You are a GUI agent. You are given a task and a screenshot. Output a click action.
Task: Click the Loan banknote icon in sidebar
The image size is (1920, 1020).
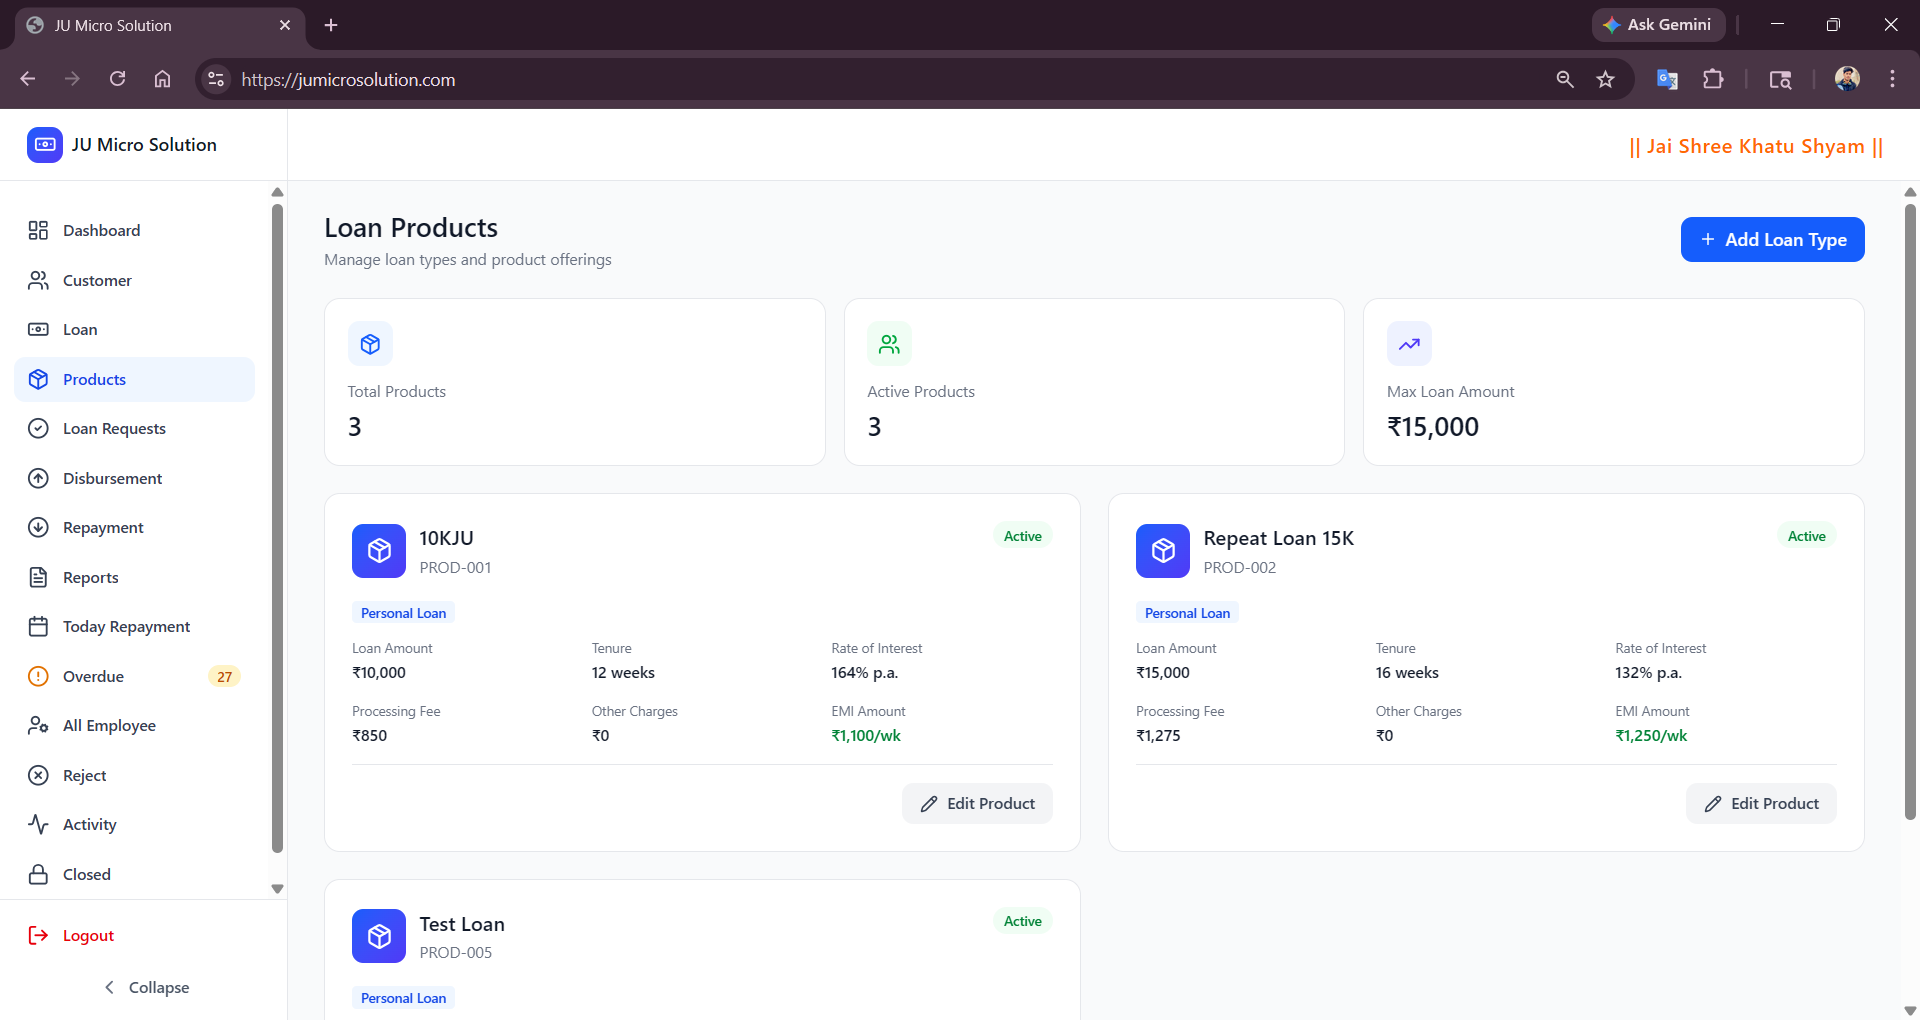tap(38, 330)
